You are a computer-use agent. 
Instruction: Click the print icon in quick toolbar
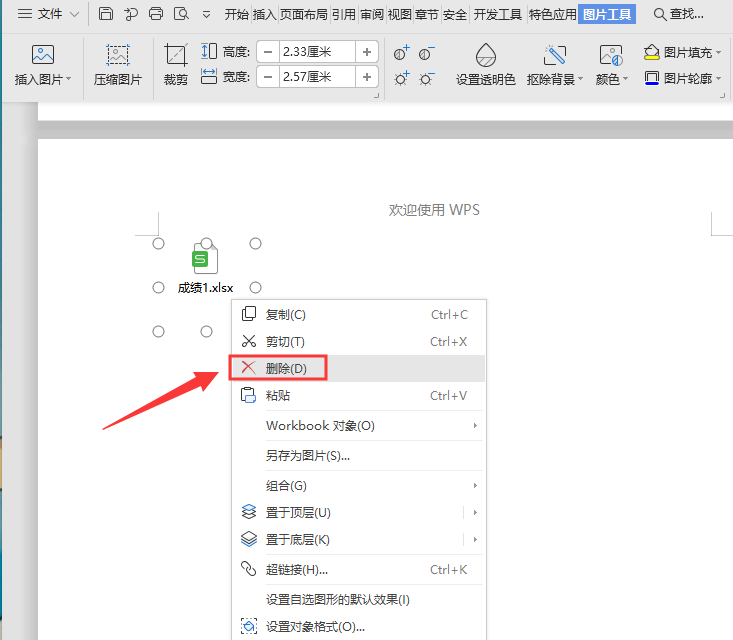click(x=156, y=14)
